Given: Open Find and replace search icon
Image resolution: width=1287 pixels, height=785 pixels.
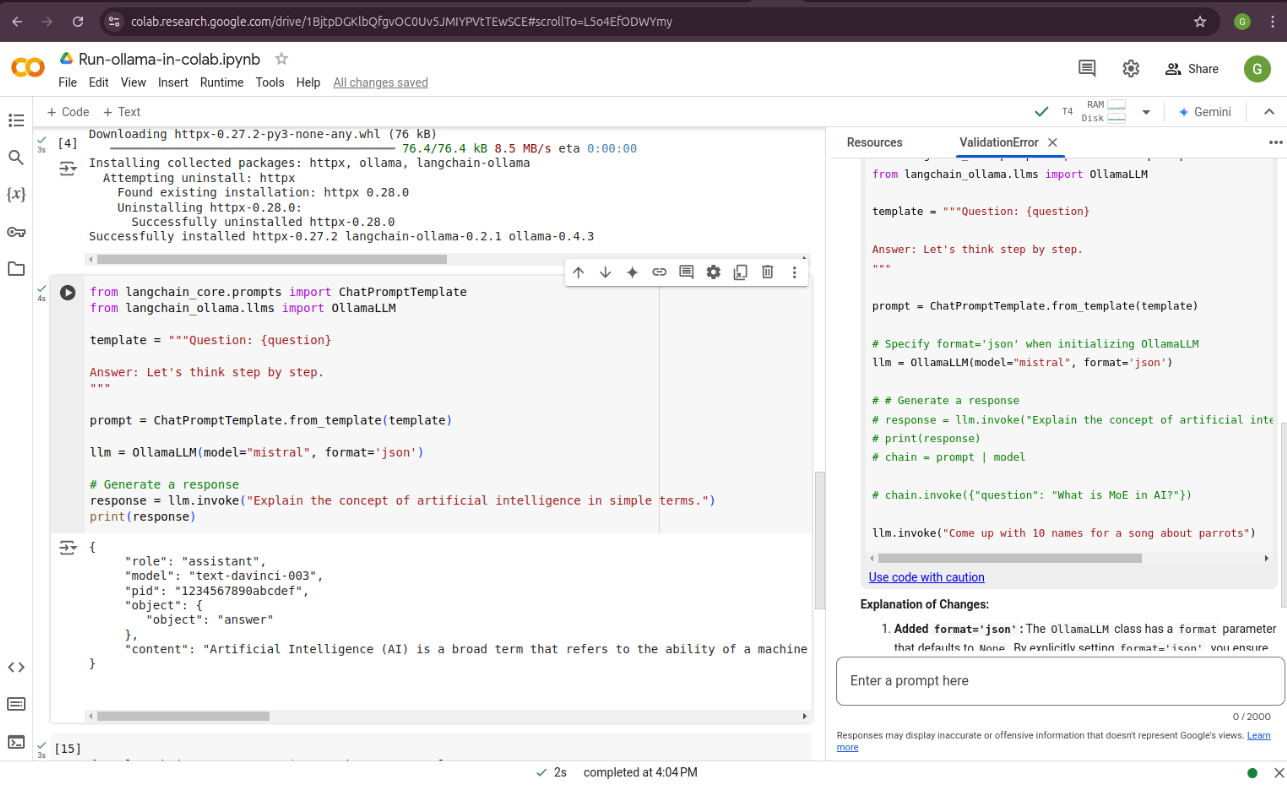Looking at the screenshot, I should [16, 157].
